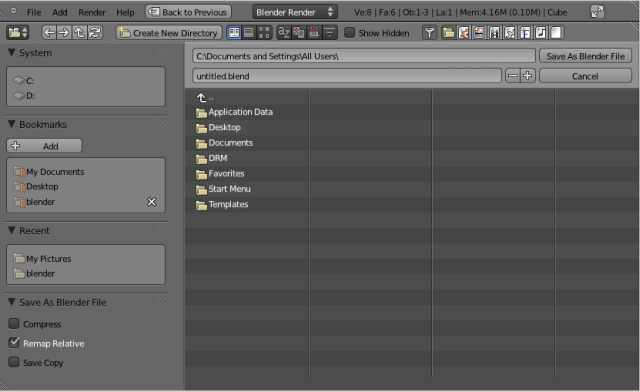640x392 pixels.
Task: Toggle font files filter icon
Action: coord(525,32)
